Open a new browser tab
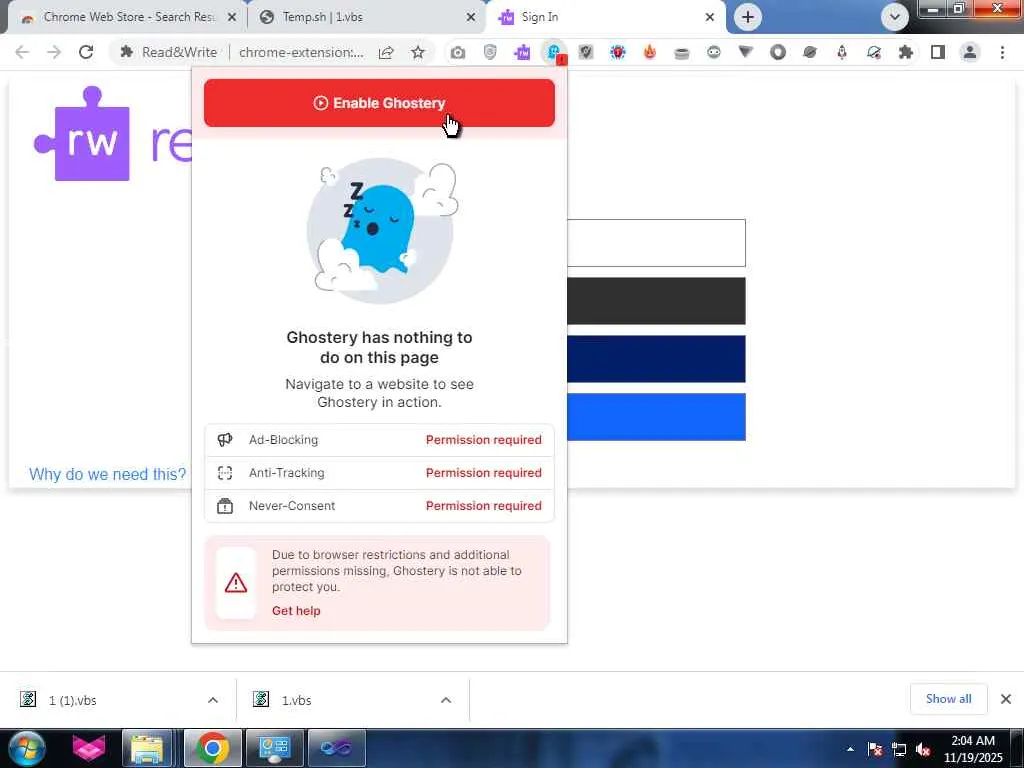1024x768 pixels. [748, 17]
